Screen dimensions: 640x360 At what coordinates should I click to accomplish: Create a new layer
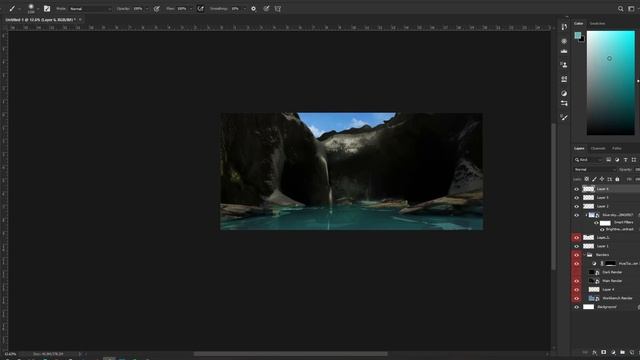pos(632,352)
